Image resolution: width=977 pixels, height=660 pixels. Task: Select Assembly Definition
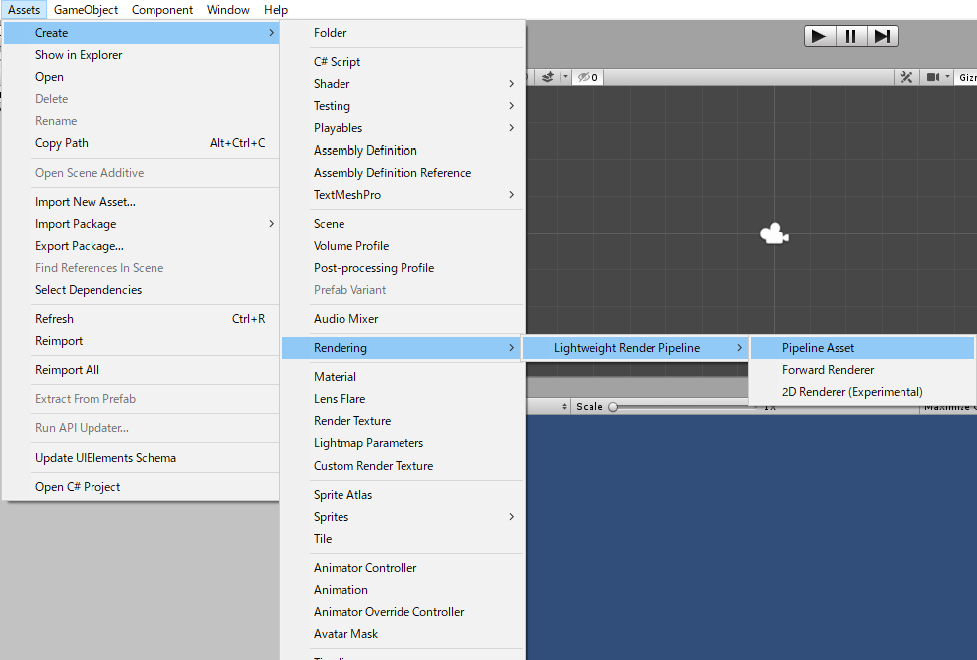[403, 150]
